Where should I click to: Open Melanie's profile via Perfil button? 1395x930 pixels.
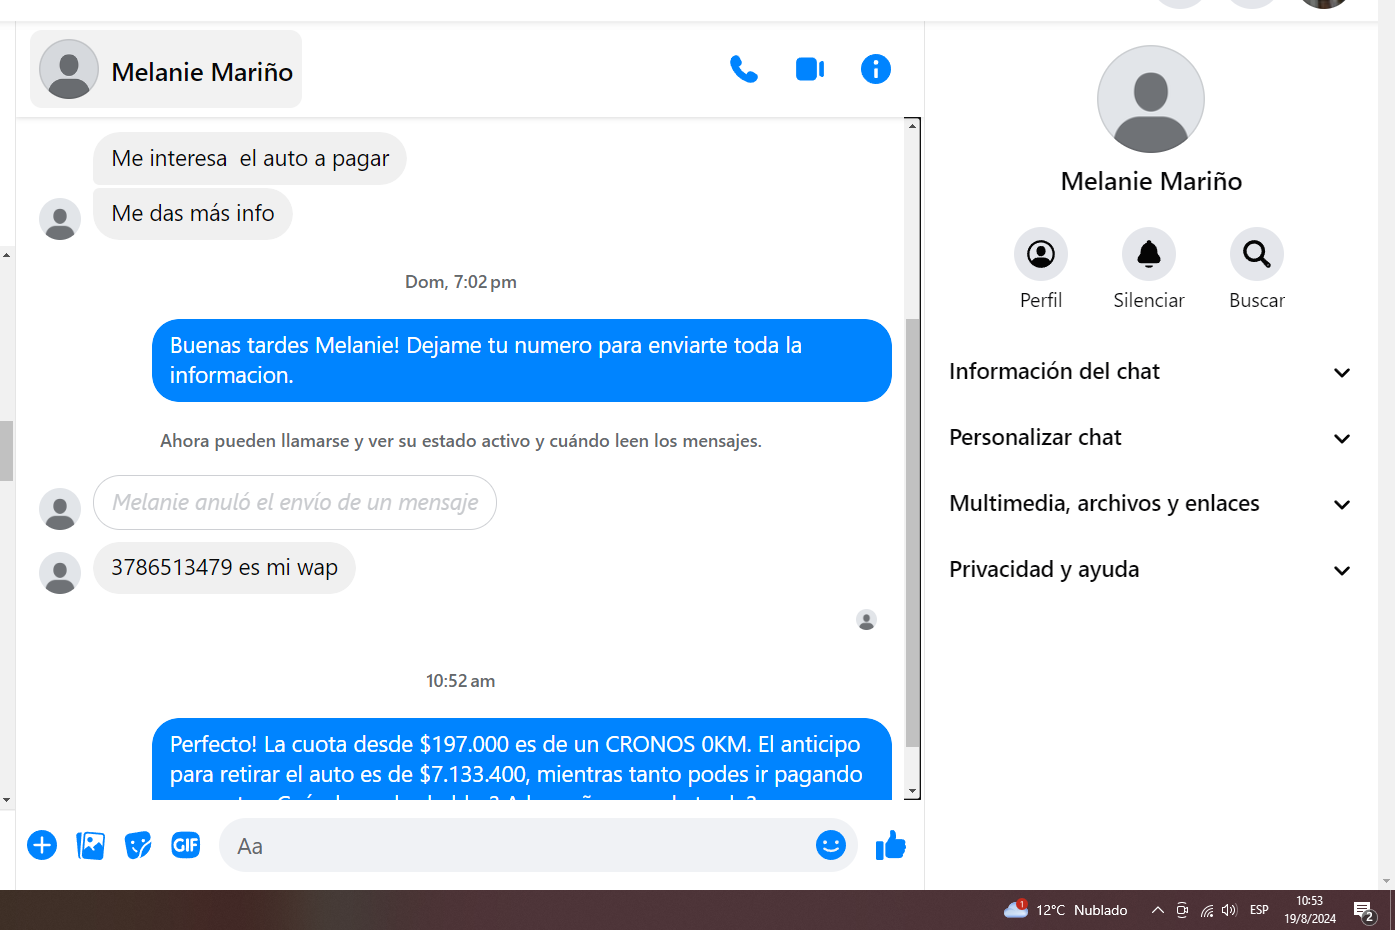(x=1040, y=255)
